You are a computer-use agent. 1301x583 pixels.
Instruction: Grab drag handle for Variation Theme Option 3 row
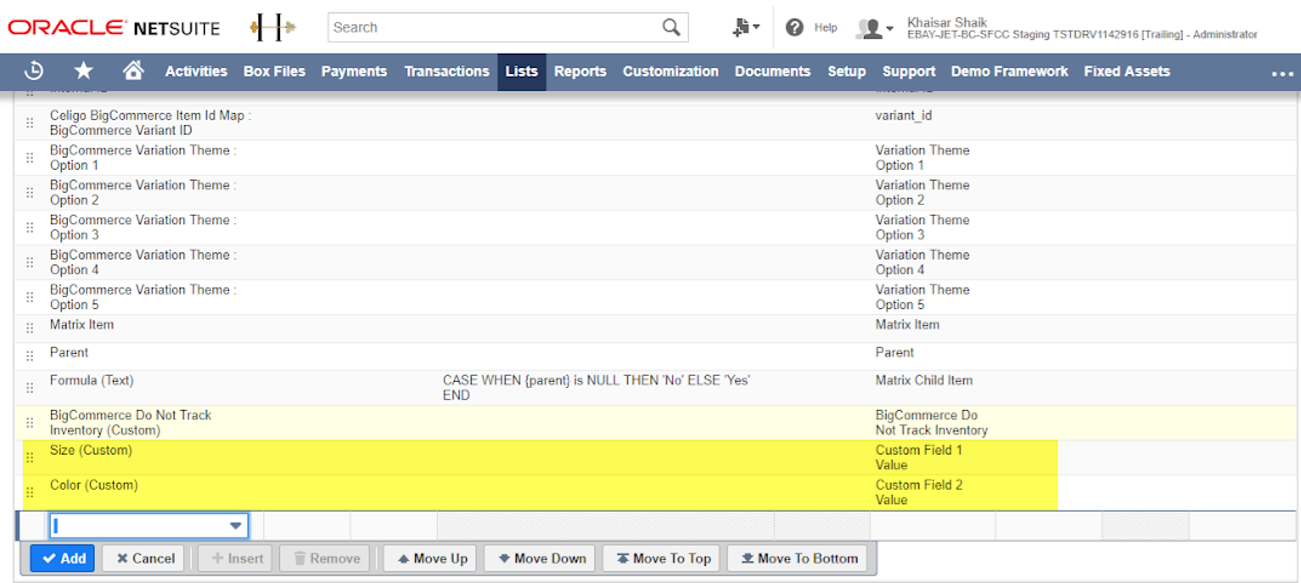pyautogui.click(x=29, y=228)
